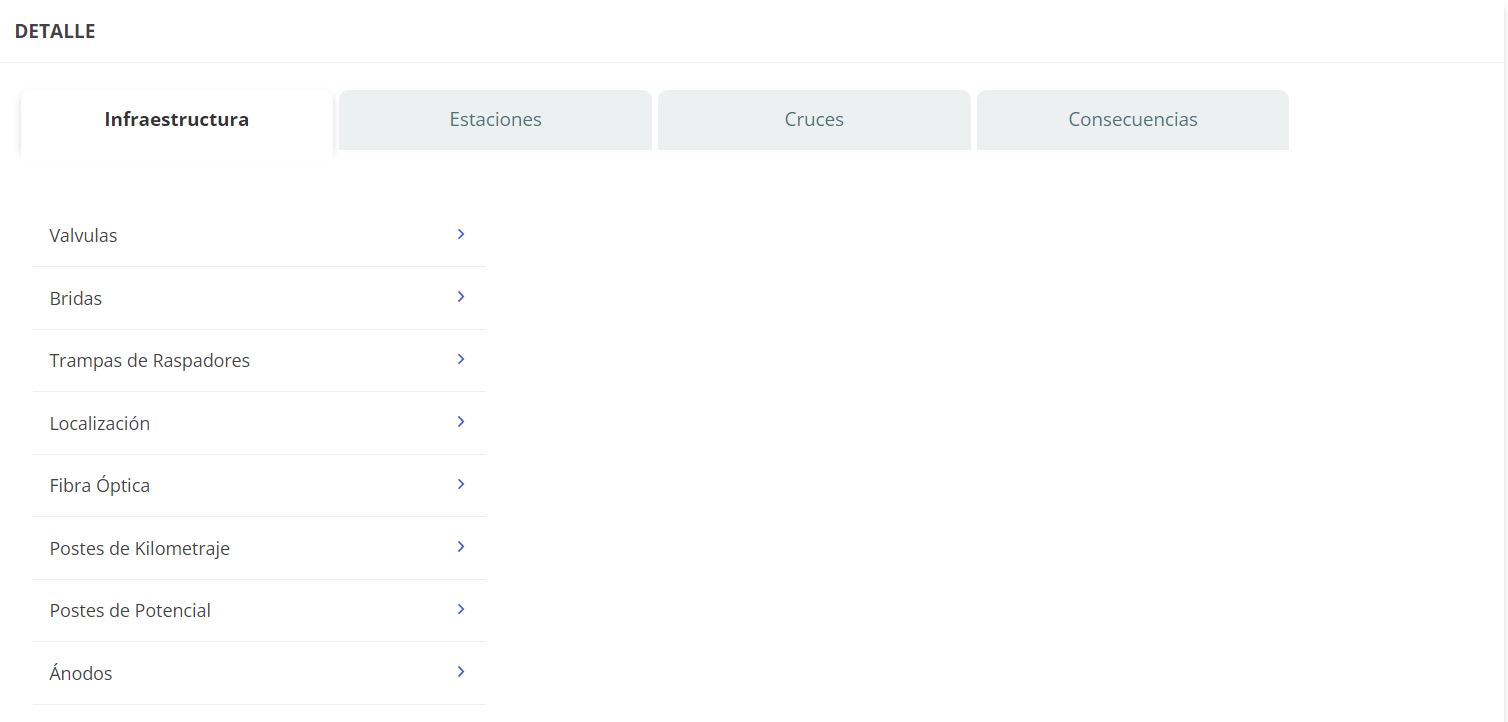Click the chevron arrow next to Bridas
This screenshot has height=722, width=1508.
461,297
